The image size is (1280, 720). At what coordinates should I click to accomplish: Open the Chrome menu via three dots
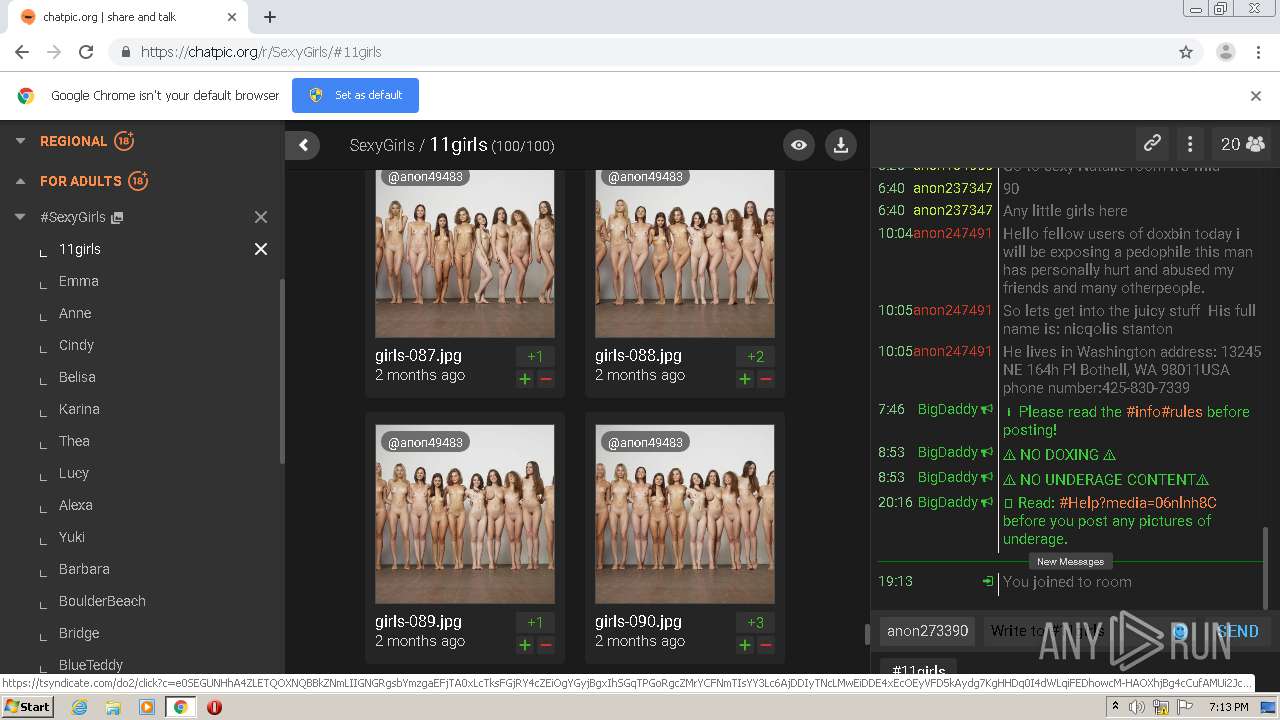click(1260, 52)
